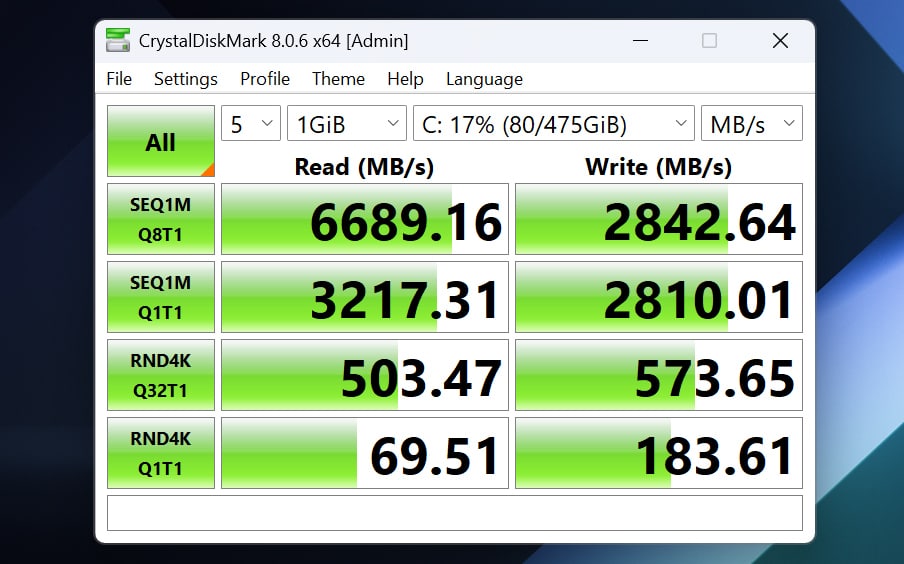Screen dimensions: 904x564
Task: Open the MB/s unit dropdown
Action: [752, 123]
